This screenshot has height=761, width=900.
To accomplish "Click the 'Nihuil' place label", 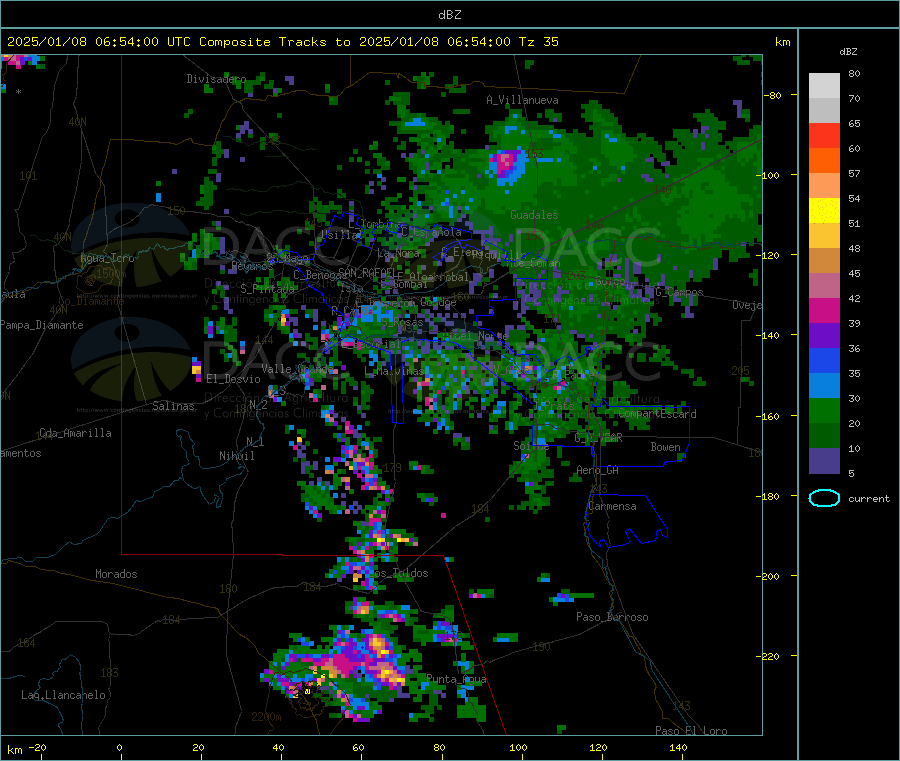I will [236, 456].
